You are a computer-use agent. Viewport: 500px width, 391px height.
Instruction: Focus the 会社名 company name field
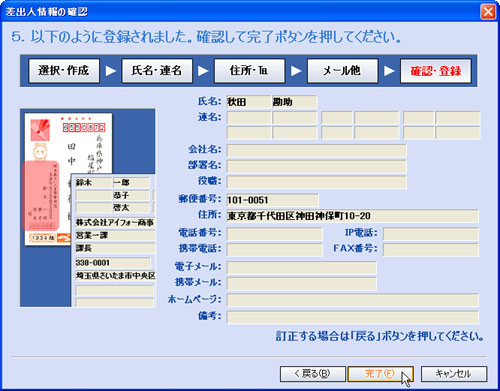[316, 150]
